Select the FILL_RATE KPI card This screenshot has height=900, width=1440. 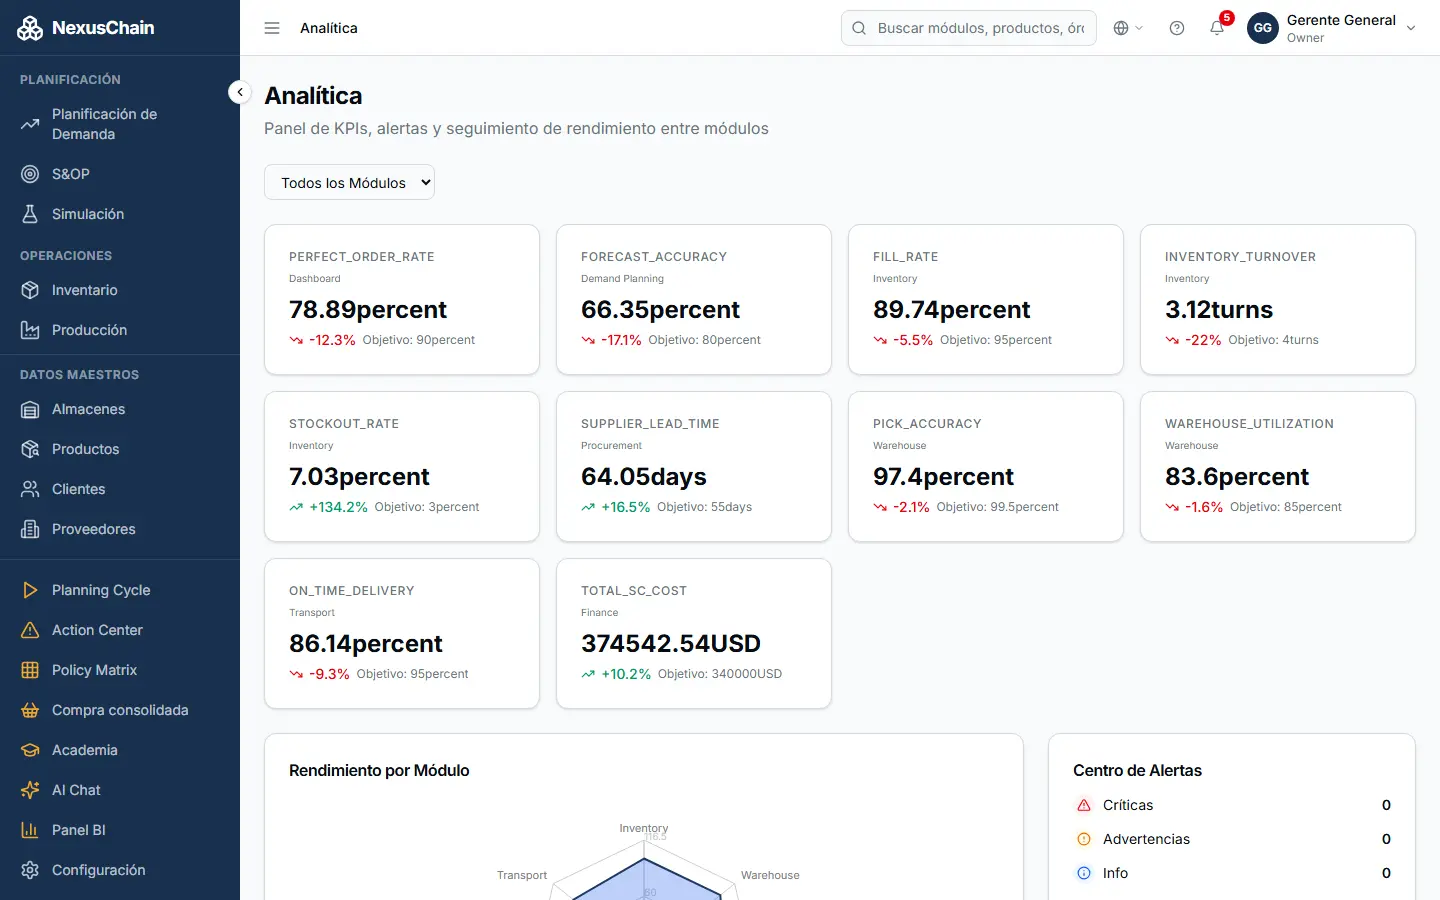[x=986, y=300]
